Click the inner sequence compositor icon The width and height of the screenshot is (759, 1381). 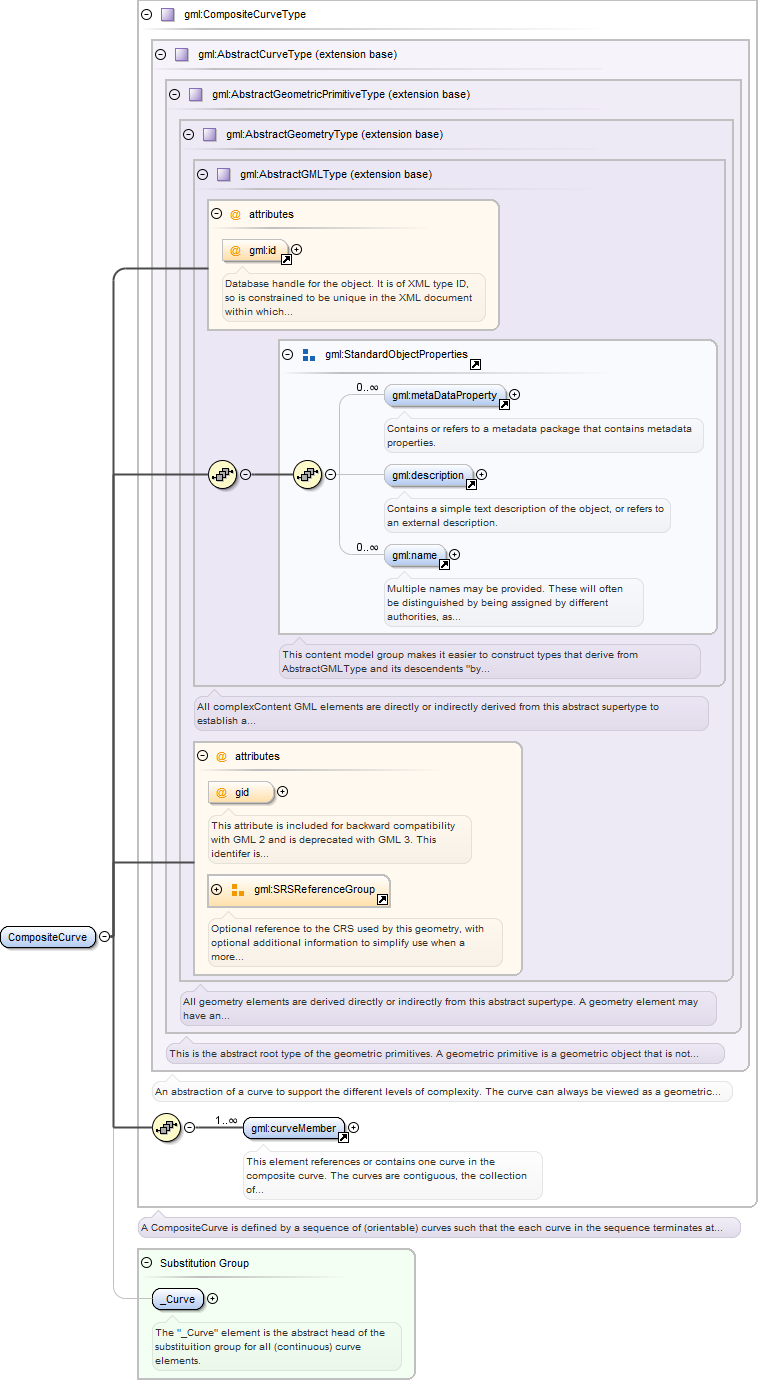pos(307,475)
